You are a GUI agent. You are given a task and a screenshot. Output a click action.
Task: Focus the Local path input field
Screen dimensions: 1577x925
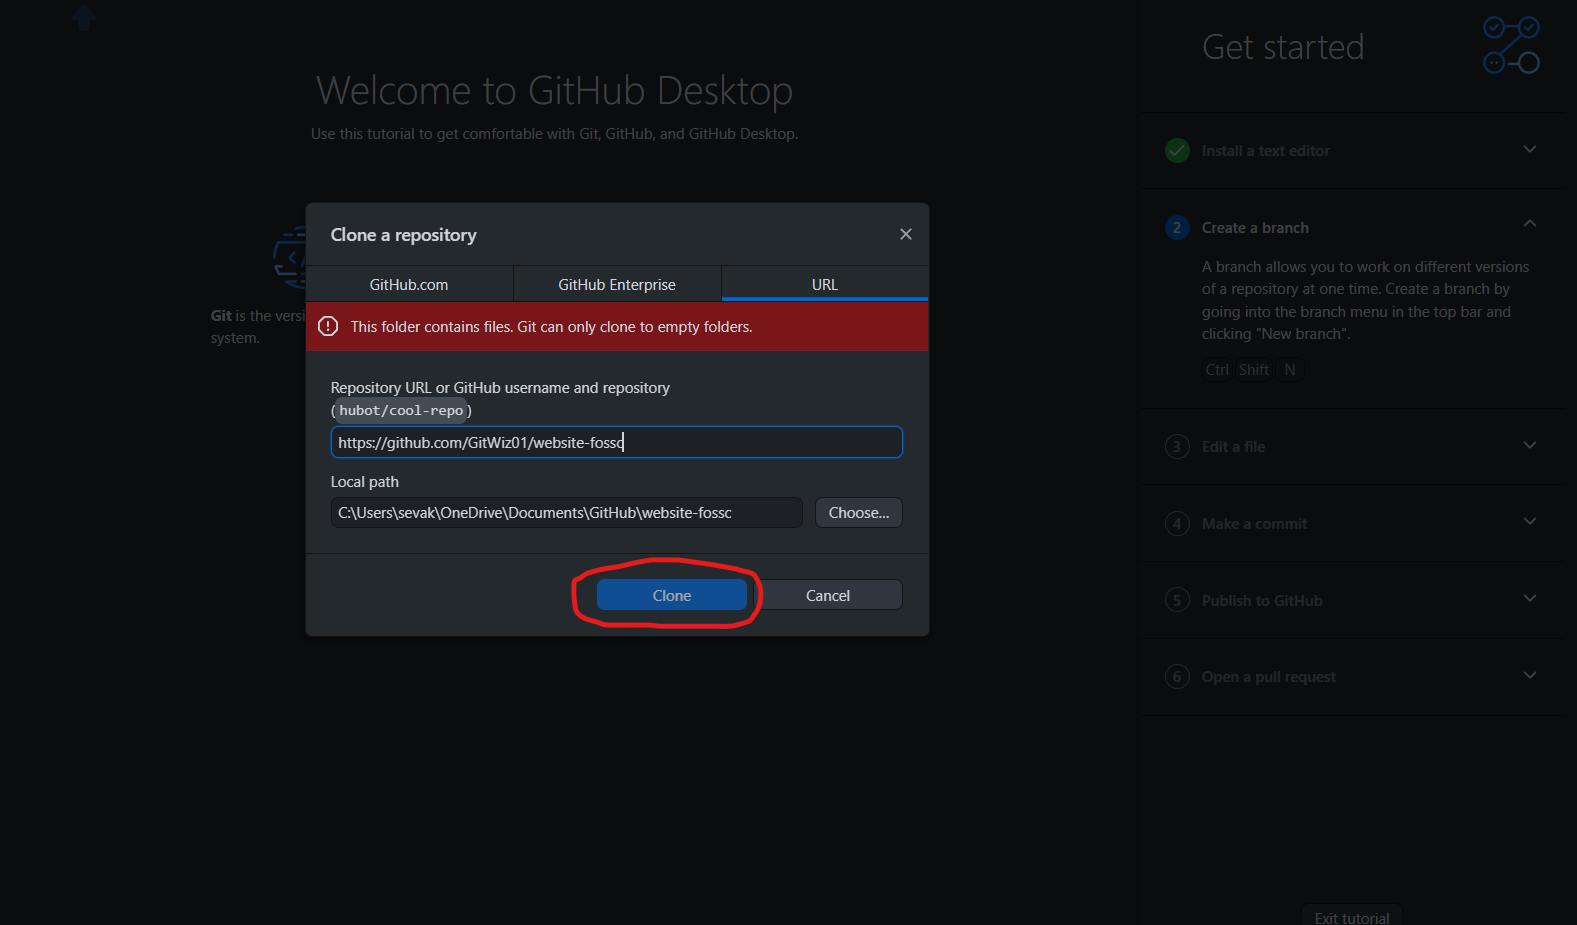567,513
